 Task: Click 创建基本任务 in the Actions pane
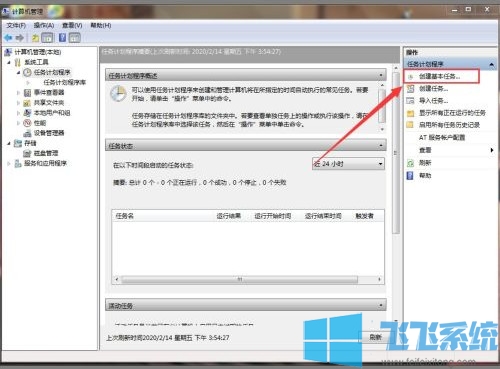coord(439,76)
